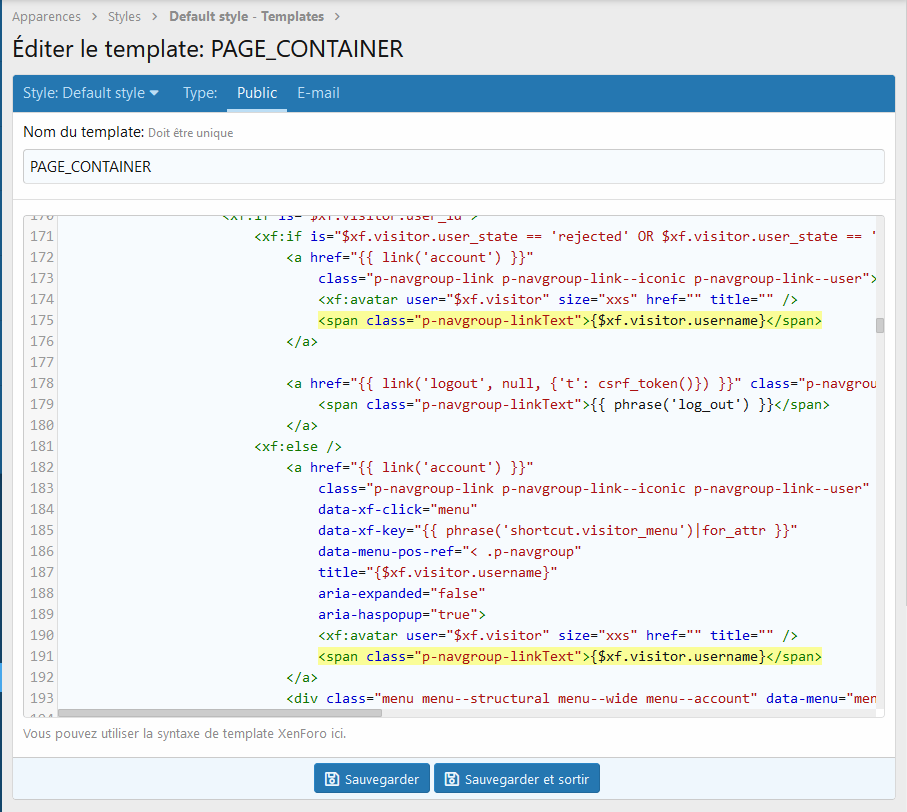Click aria-haspopup="true" on line 189
Viewport: 907px width, 812px height.
(x=401, y=614)
